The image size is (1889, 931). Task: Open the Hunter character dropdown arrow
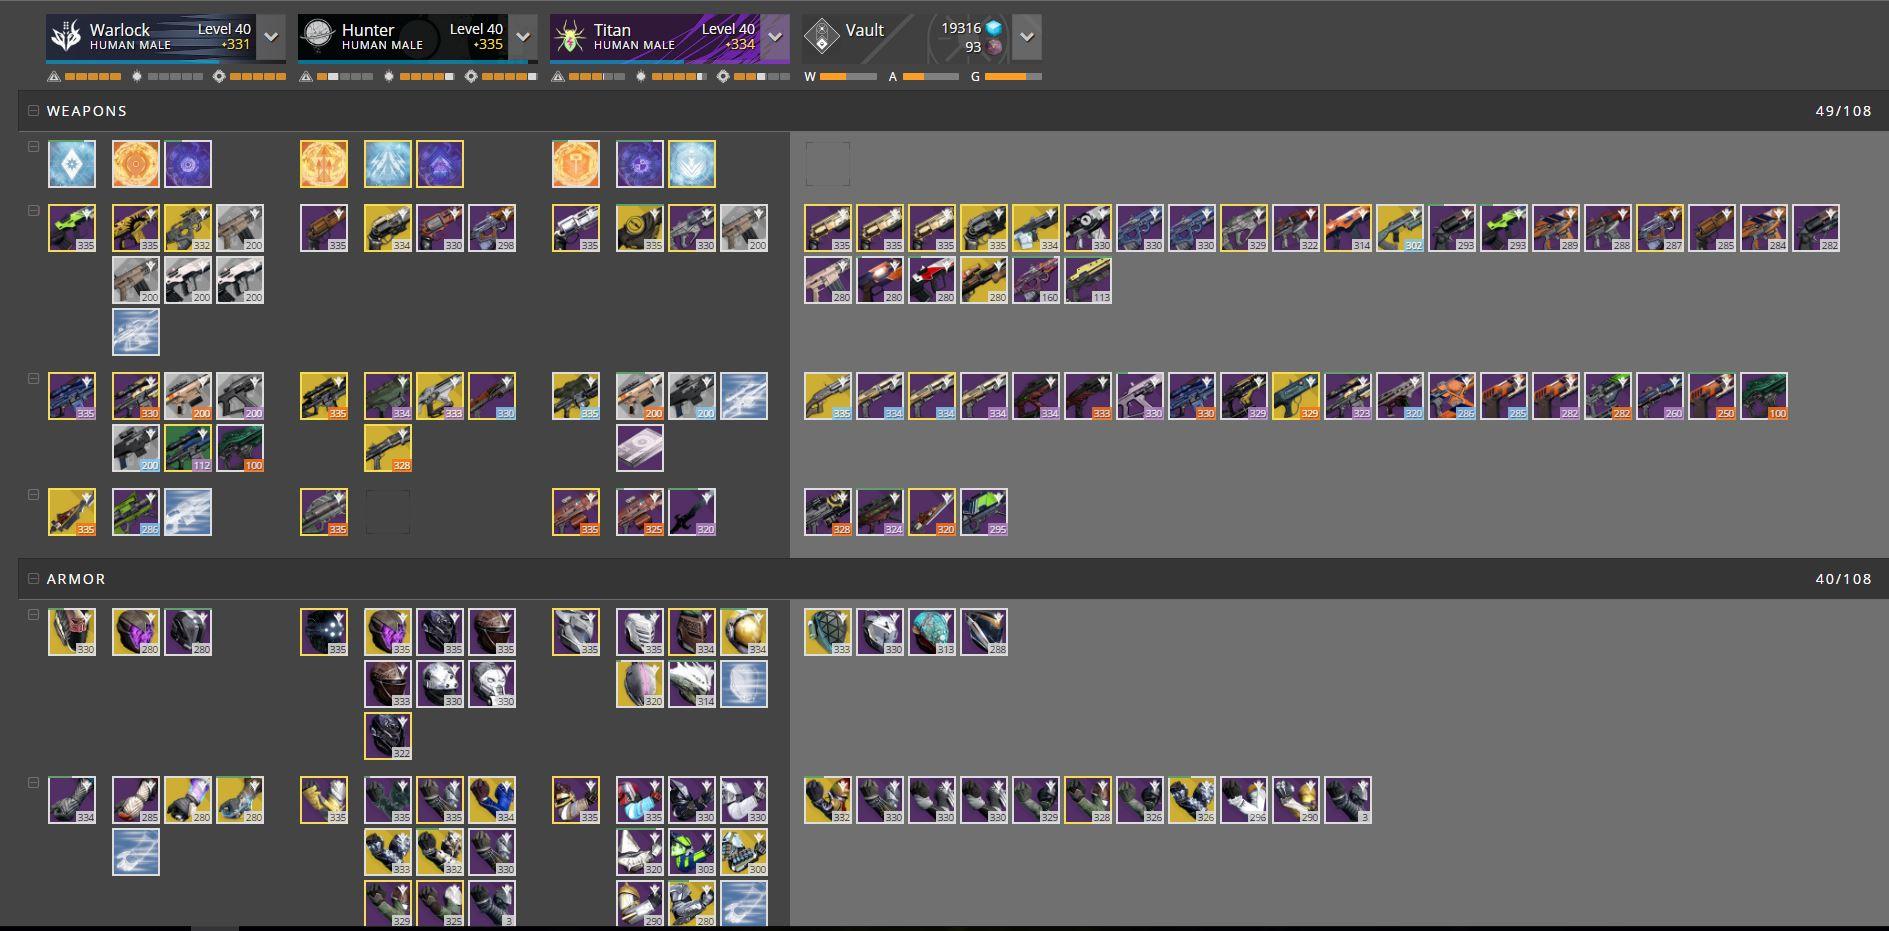click(523, 37)
